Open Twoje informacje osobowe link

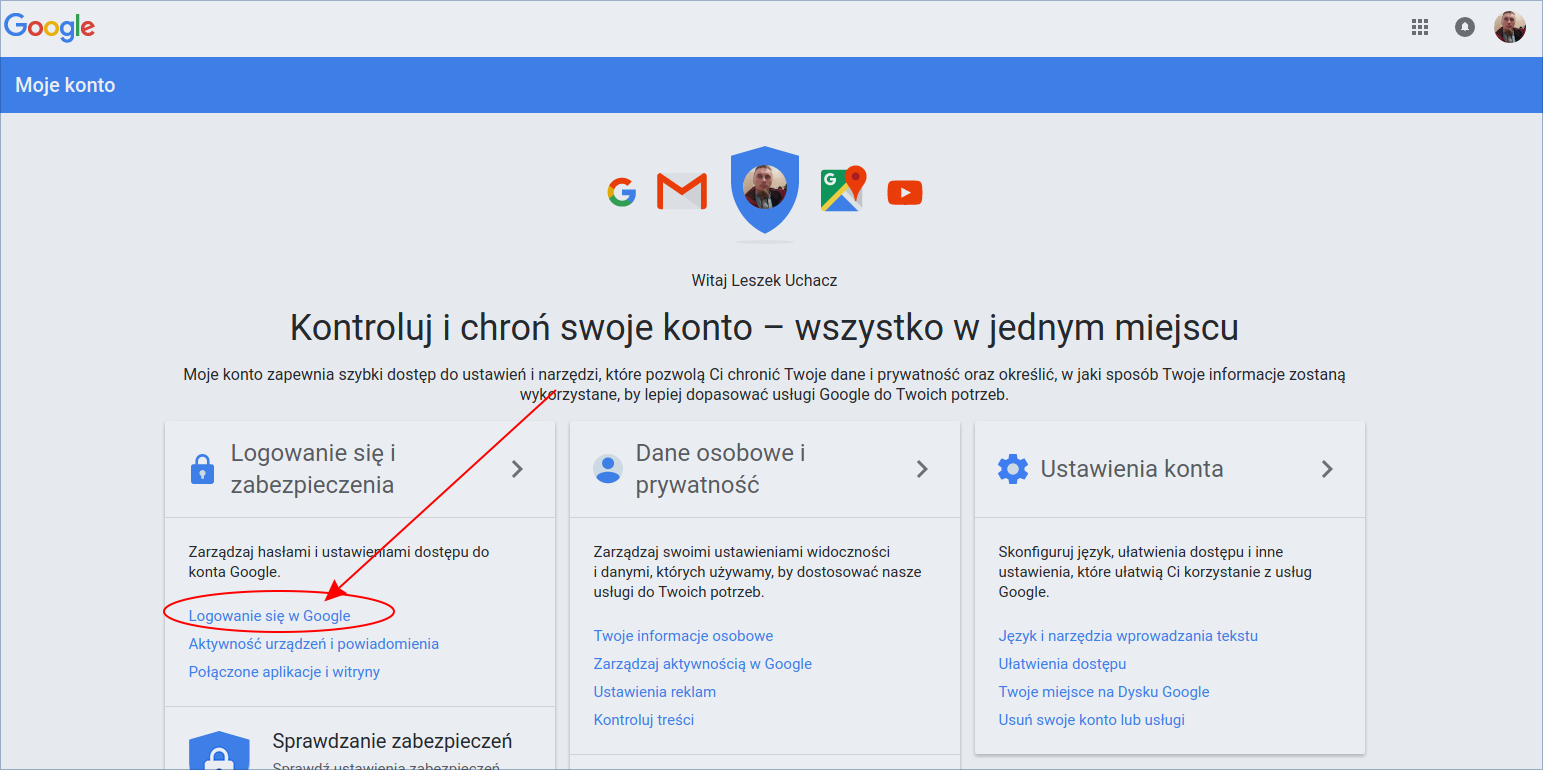click(x=683, y=636)
